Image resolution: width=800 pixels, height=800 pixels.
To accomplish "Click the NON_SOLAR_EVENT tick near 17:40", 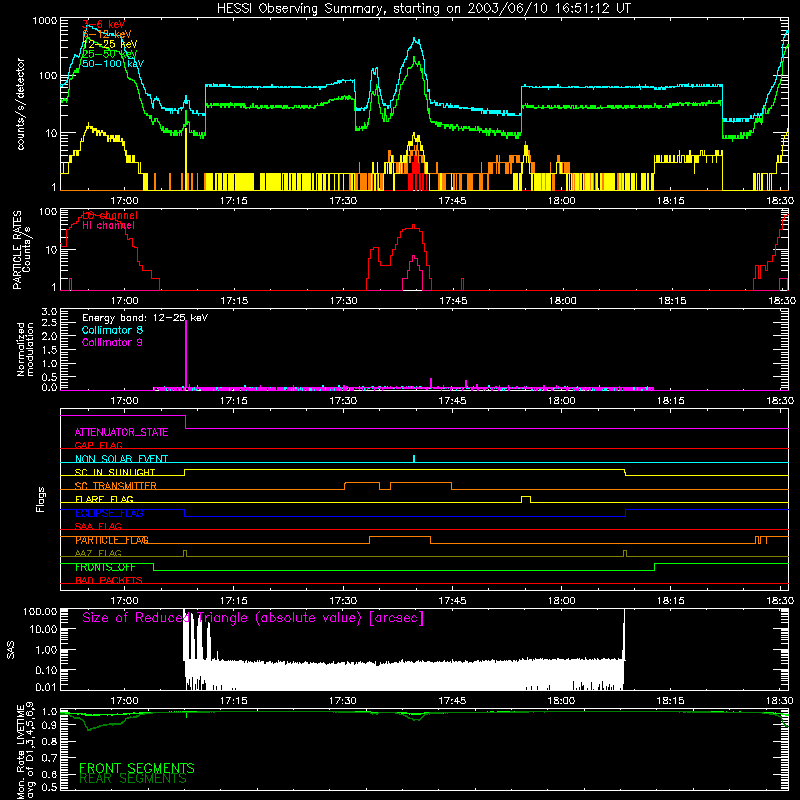I will (x=414, y=458).
